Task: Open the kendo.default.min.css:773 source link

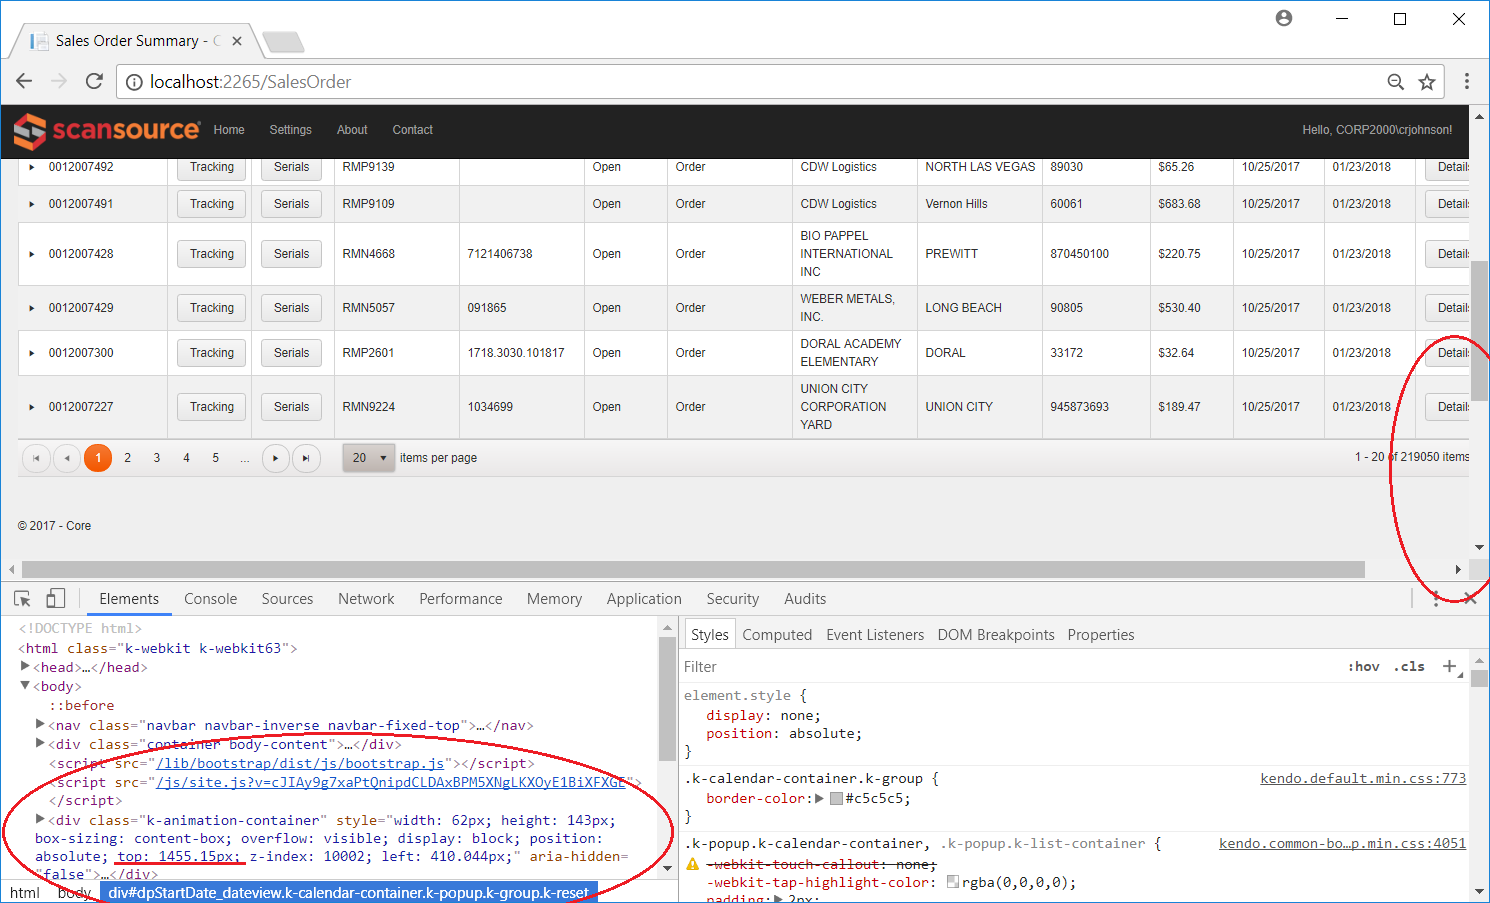Action: [1362, 778]
